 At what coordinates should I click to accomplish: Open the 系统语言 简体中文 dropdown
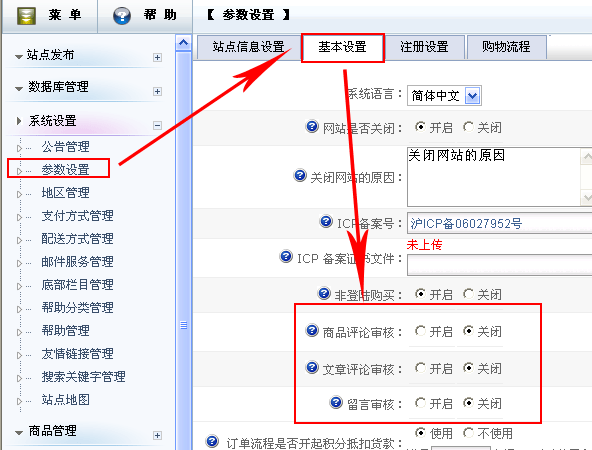tap(473, 96)
